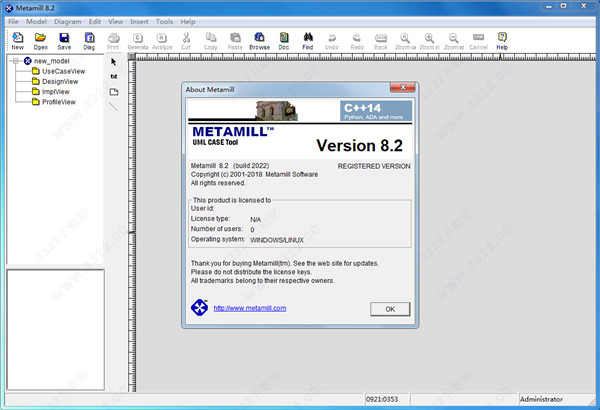
Task: Click the Copy toolbar icon
Action: pos(210,38)
